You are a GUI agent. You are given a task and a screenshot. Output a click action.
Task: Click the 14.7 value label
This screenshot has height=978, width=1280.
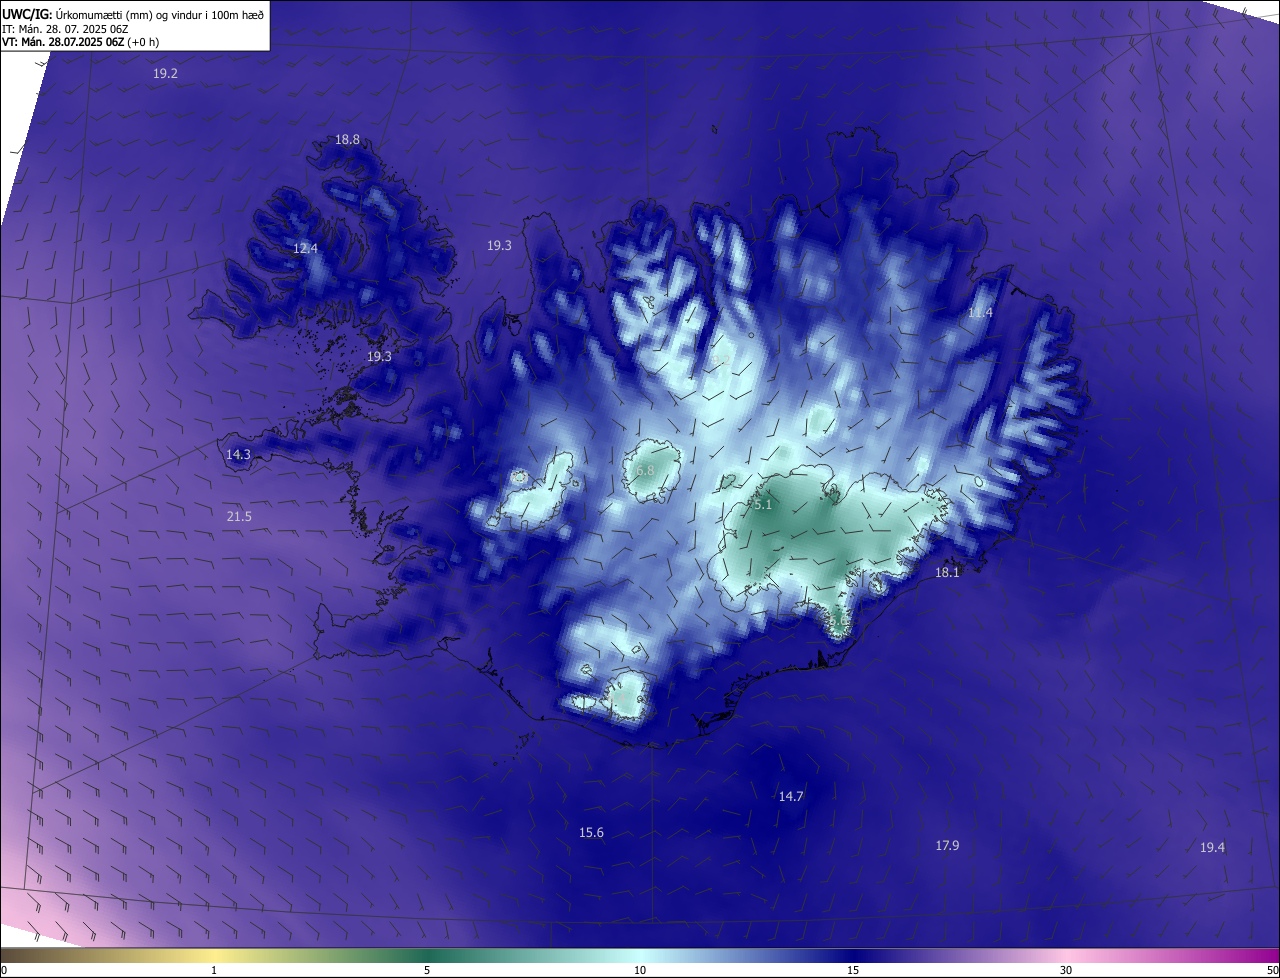tap(791, 796)
